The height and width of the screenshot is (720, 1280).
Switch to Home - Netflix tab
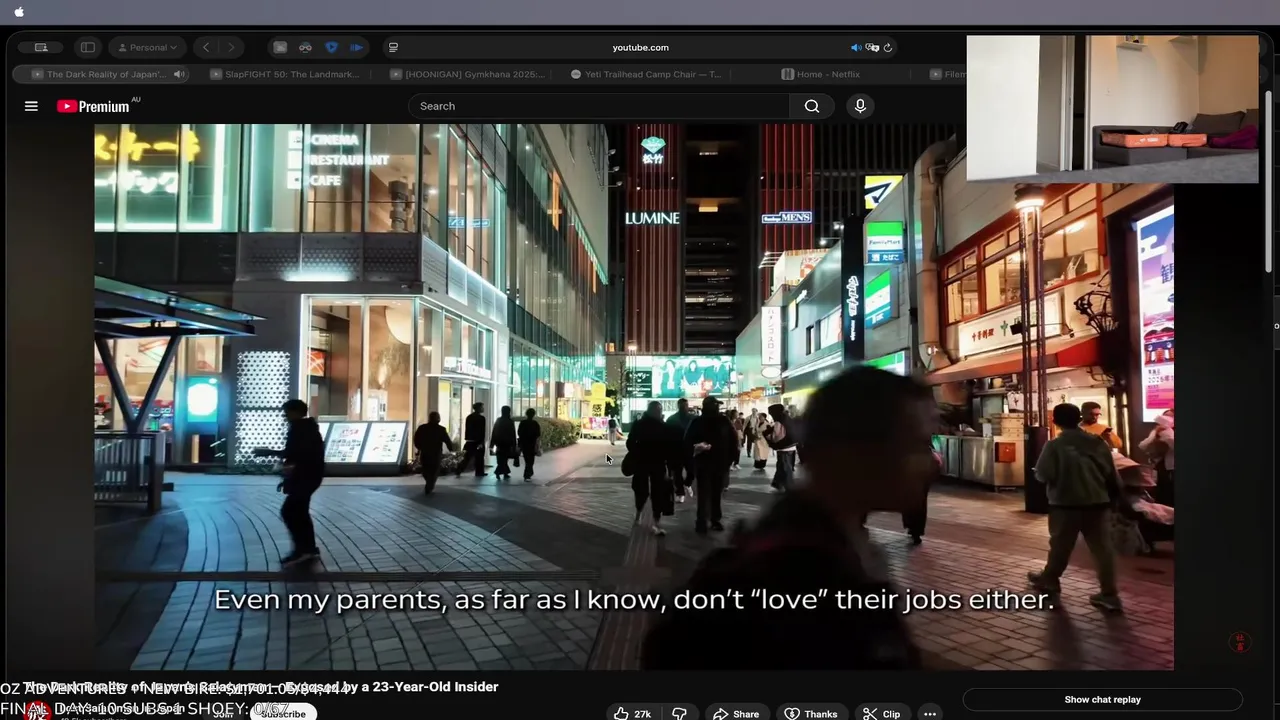[820, 74]
